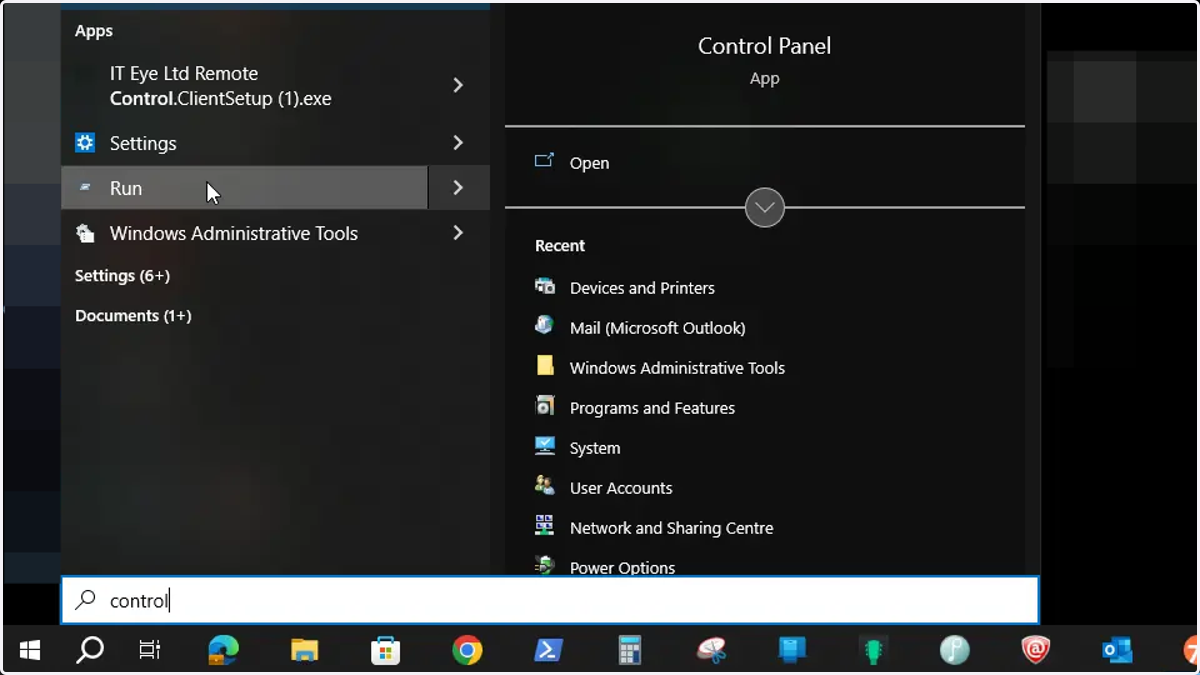
Task: Click the blue book taskbar icon
Action: click(x=792, y=651)
